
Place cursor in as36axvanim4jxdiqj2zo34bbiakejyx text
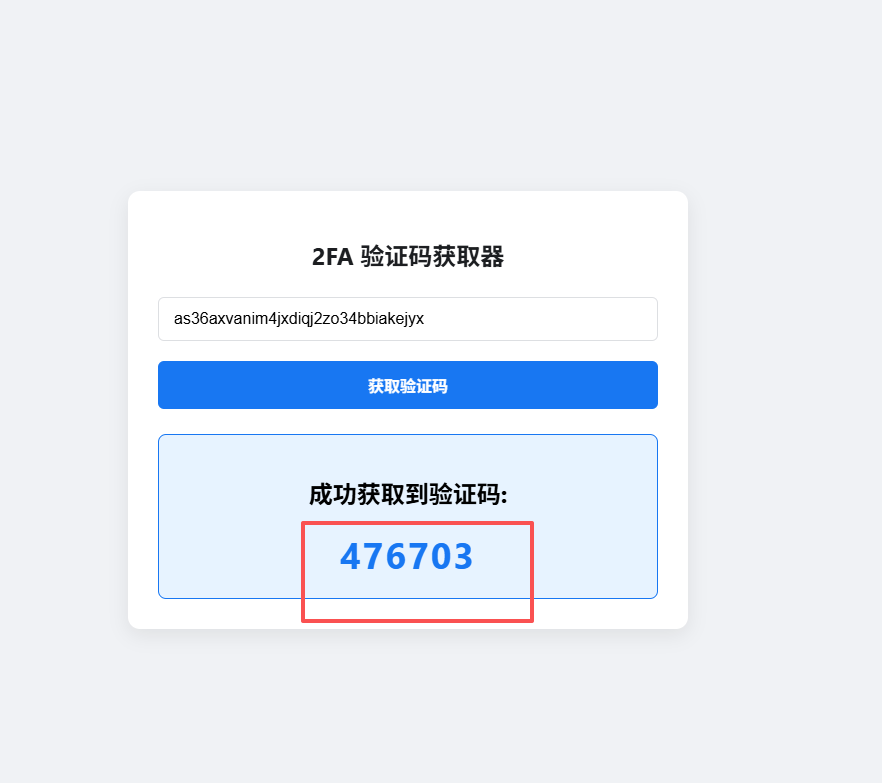coord(299,319)
